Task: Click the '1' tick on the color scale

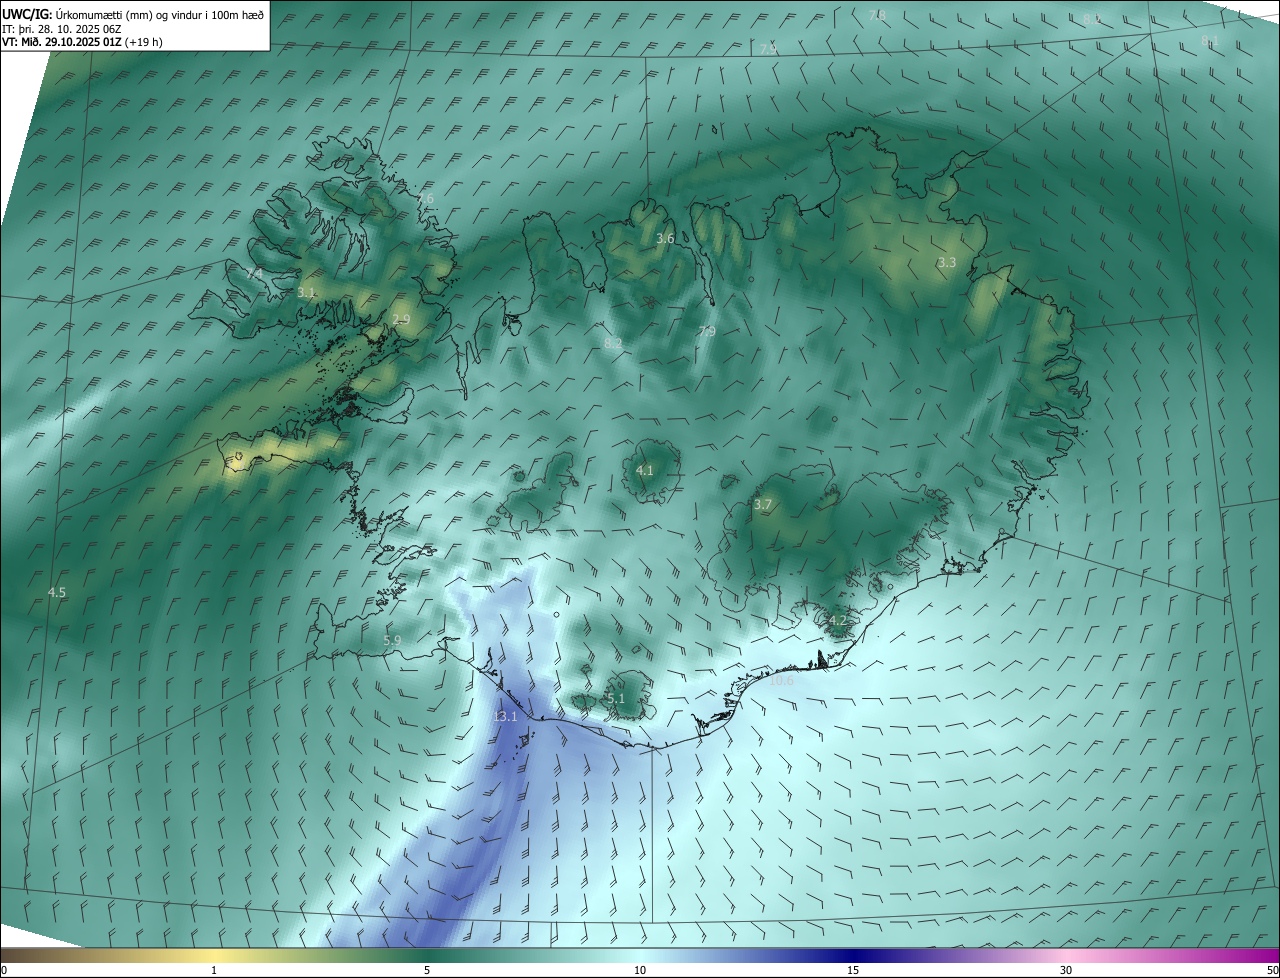Action: click(x=214, y=971)
